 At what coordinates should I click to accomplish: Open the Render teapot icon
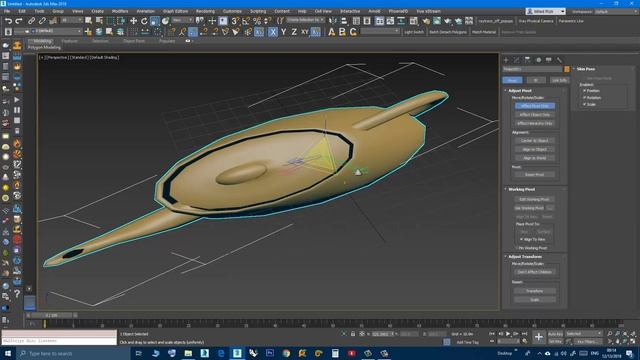[x=447, y=21]
